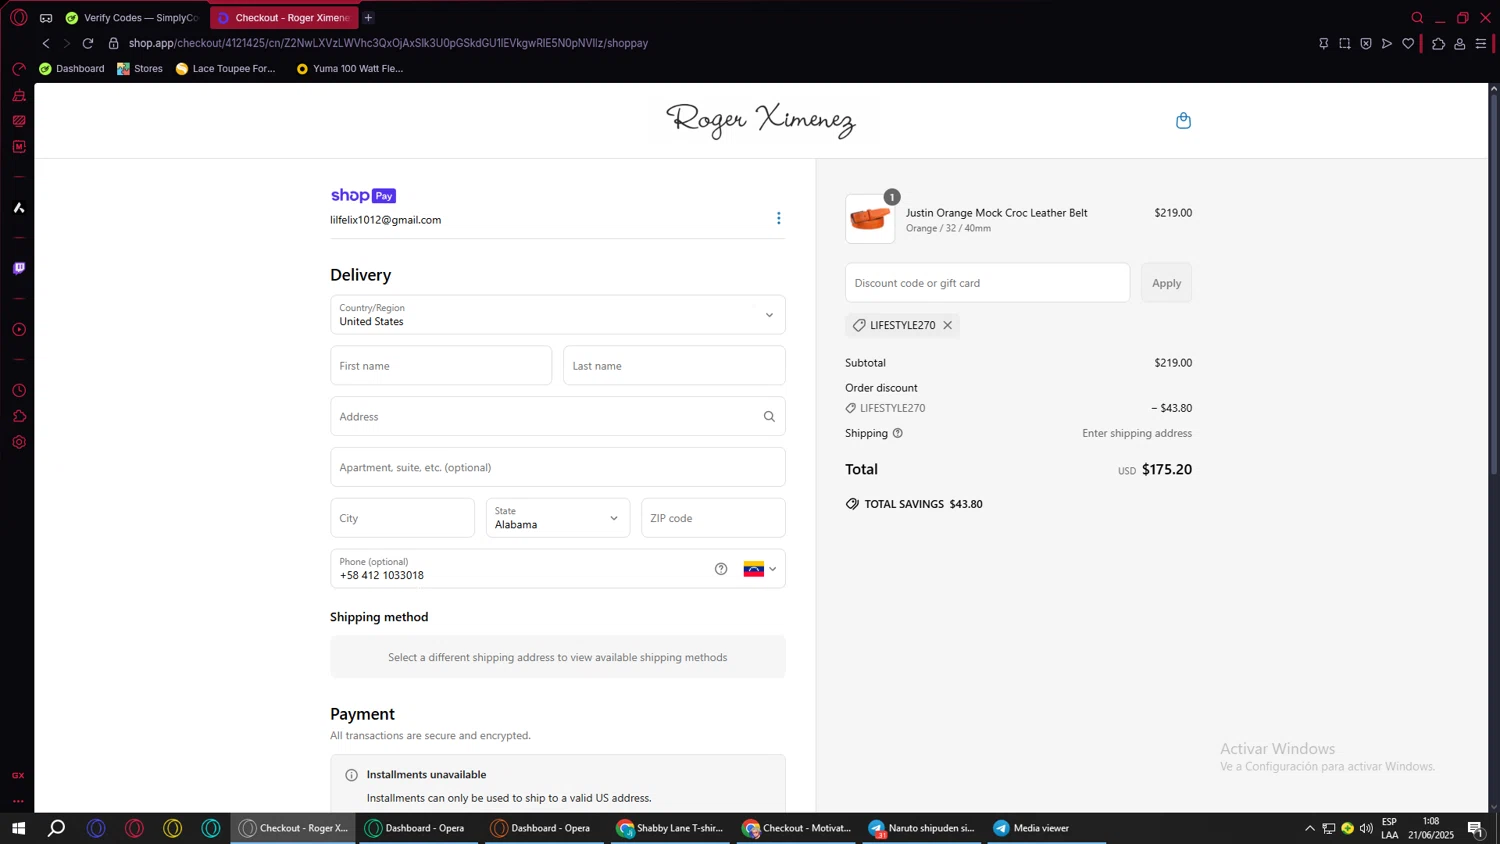Viewport: 1500px width, 844px height.
Task: Open Checkout Motivat Chrome taskbar window
Action: coord(796,827)
